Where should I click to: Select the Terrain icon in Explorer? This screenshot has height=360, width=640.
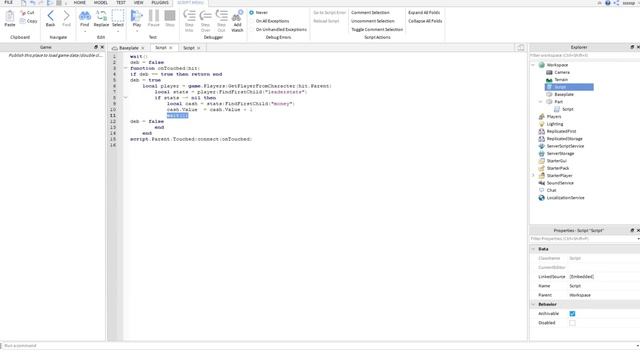click(549, 80)
